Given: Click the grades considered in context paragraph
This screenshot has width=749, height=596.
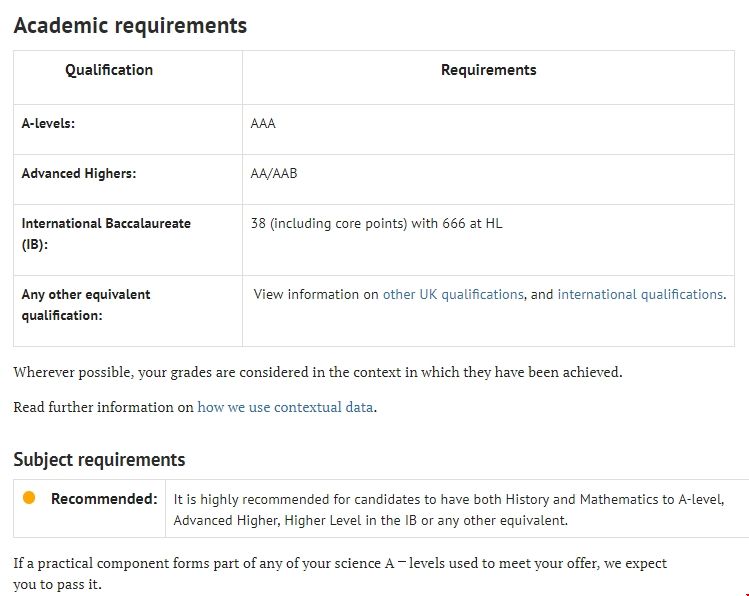Looking at the screenshot, I should (317, 372).
